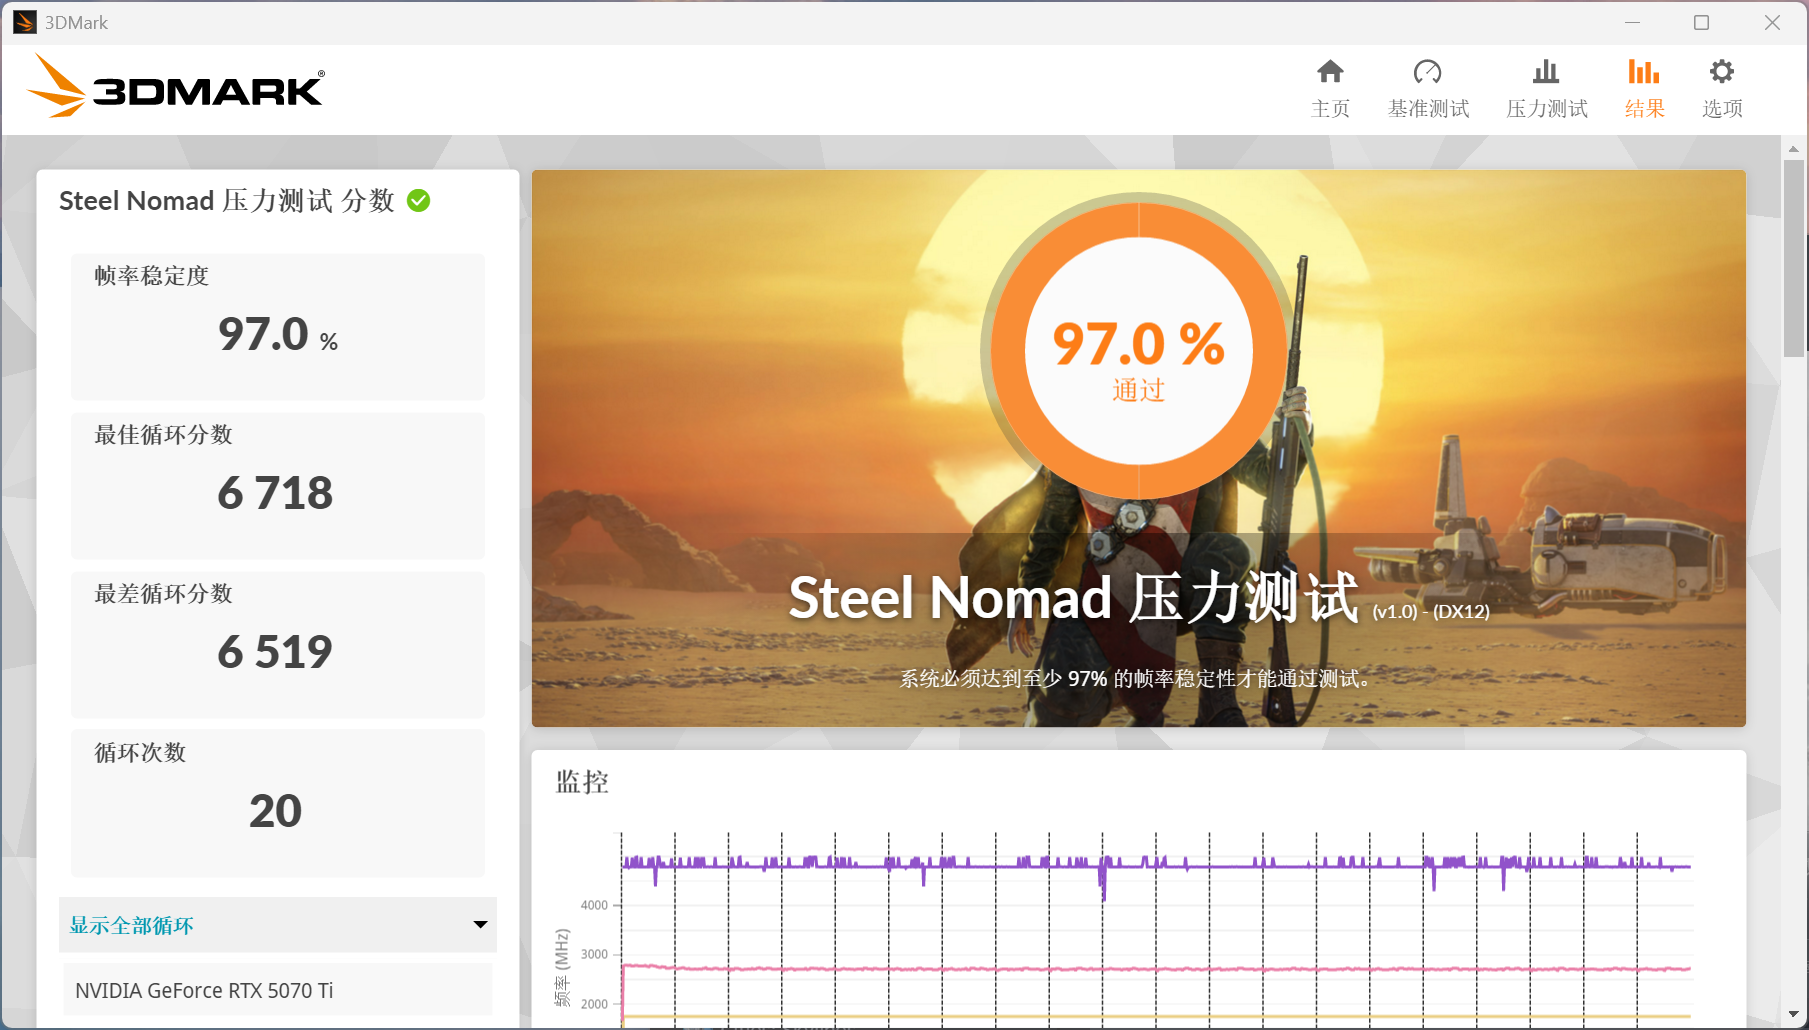Click the 帧率稳定度 97.0 % value
The width and height of the screenshot is (1809, 1030).
278,334
